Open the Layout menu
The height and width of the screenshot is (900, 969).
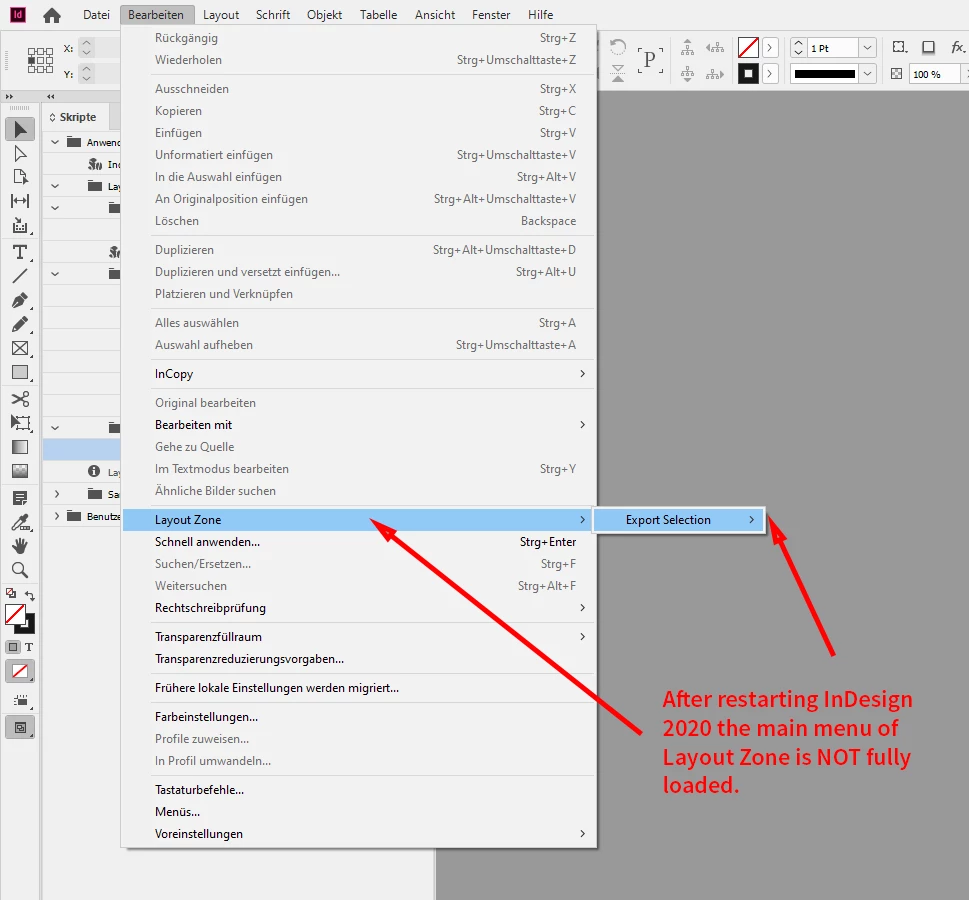coord(221,15)
